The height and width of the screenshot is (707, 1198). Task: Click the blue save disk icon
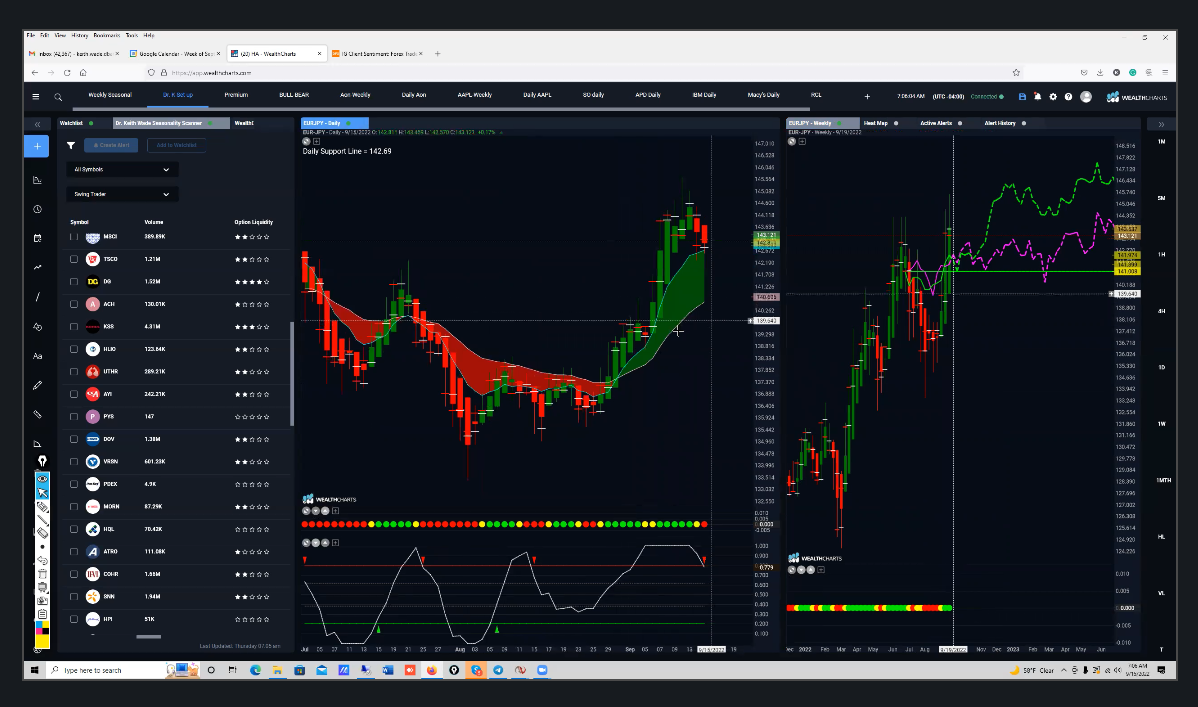[x=1022, y=97]
